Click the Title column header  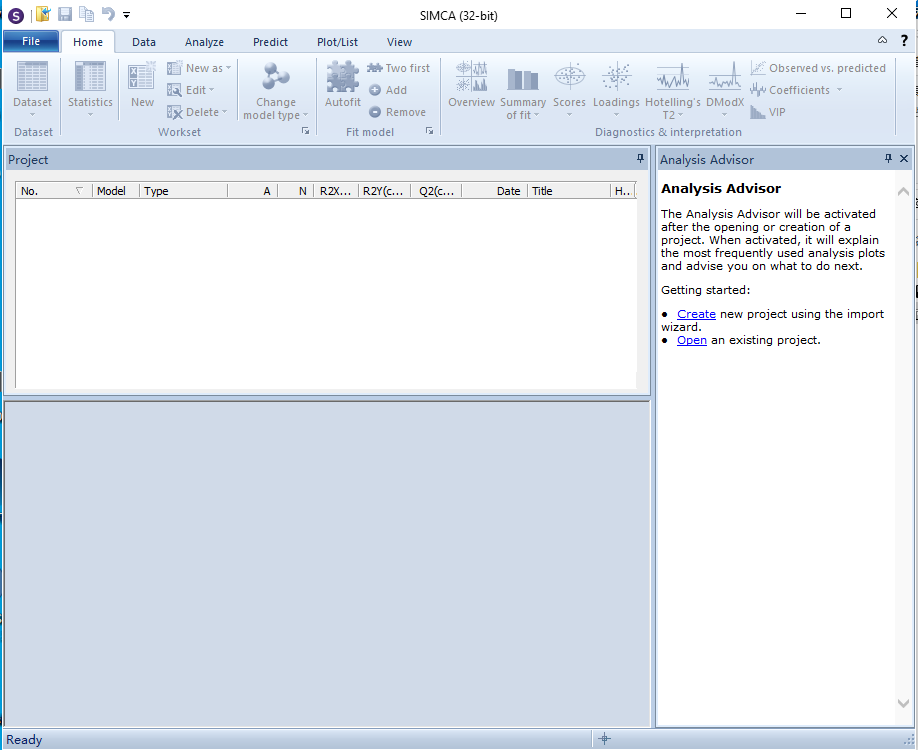pyautogui.click(x=568, y=191)
